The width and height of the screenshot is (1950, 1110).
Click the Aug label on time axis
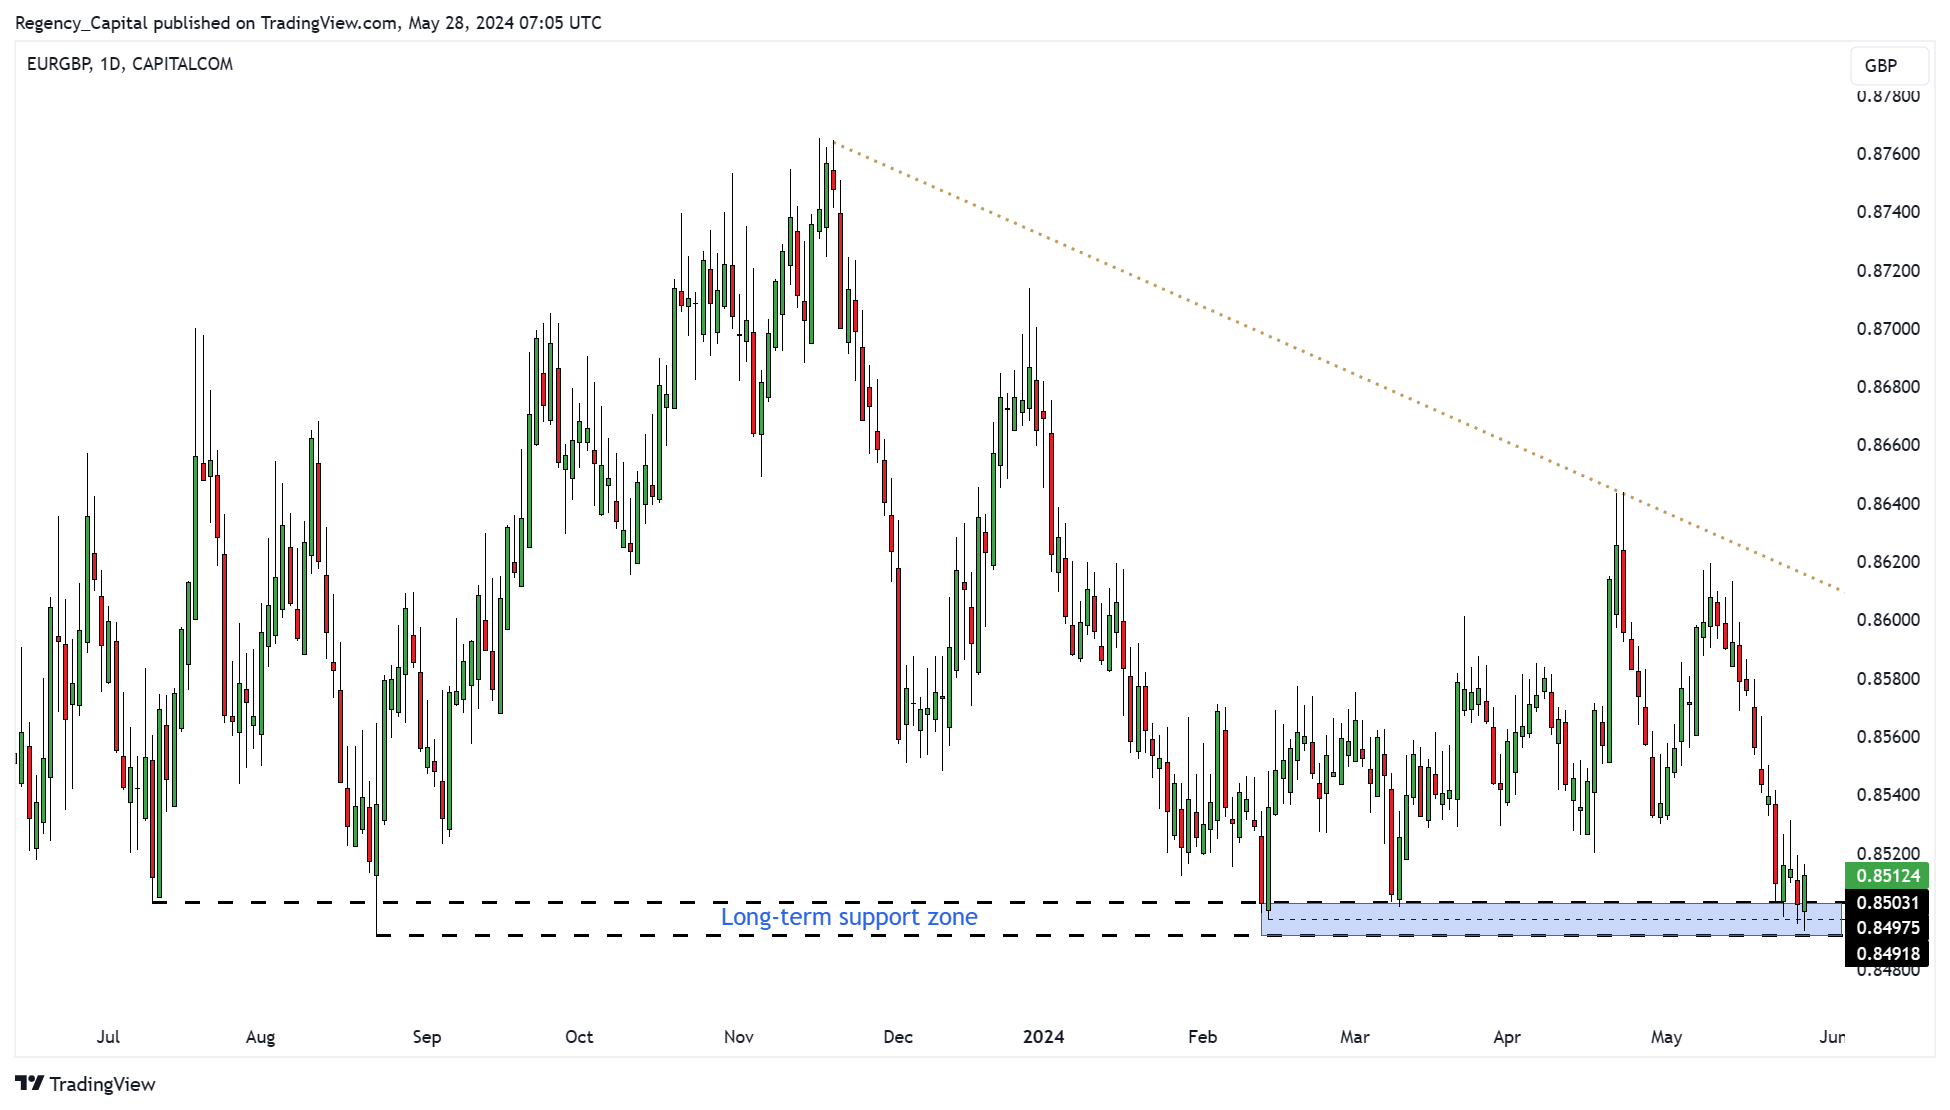coord(260,1037)
